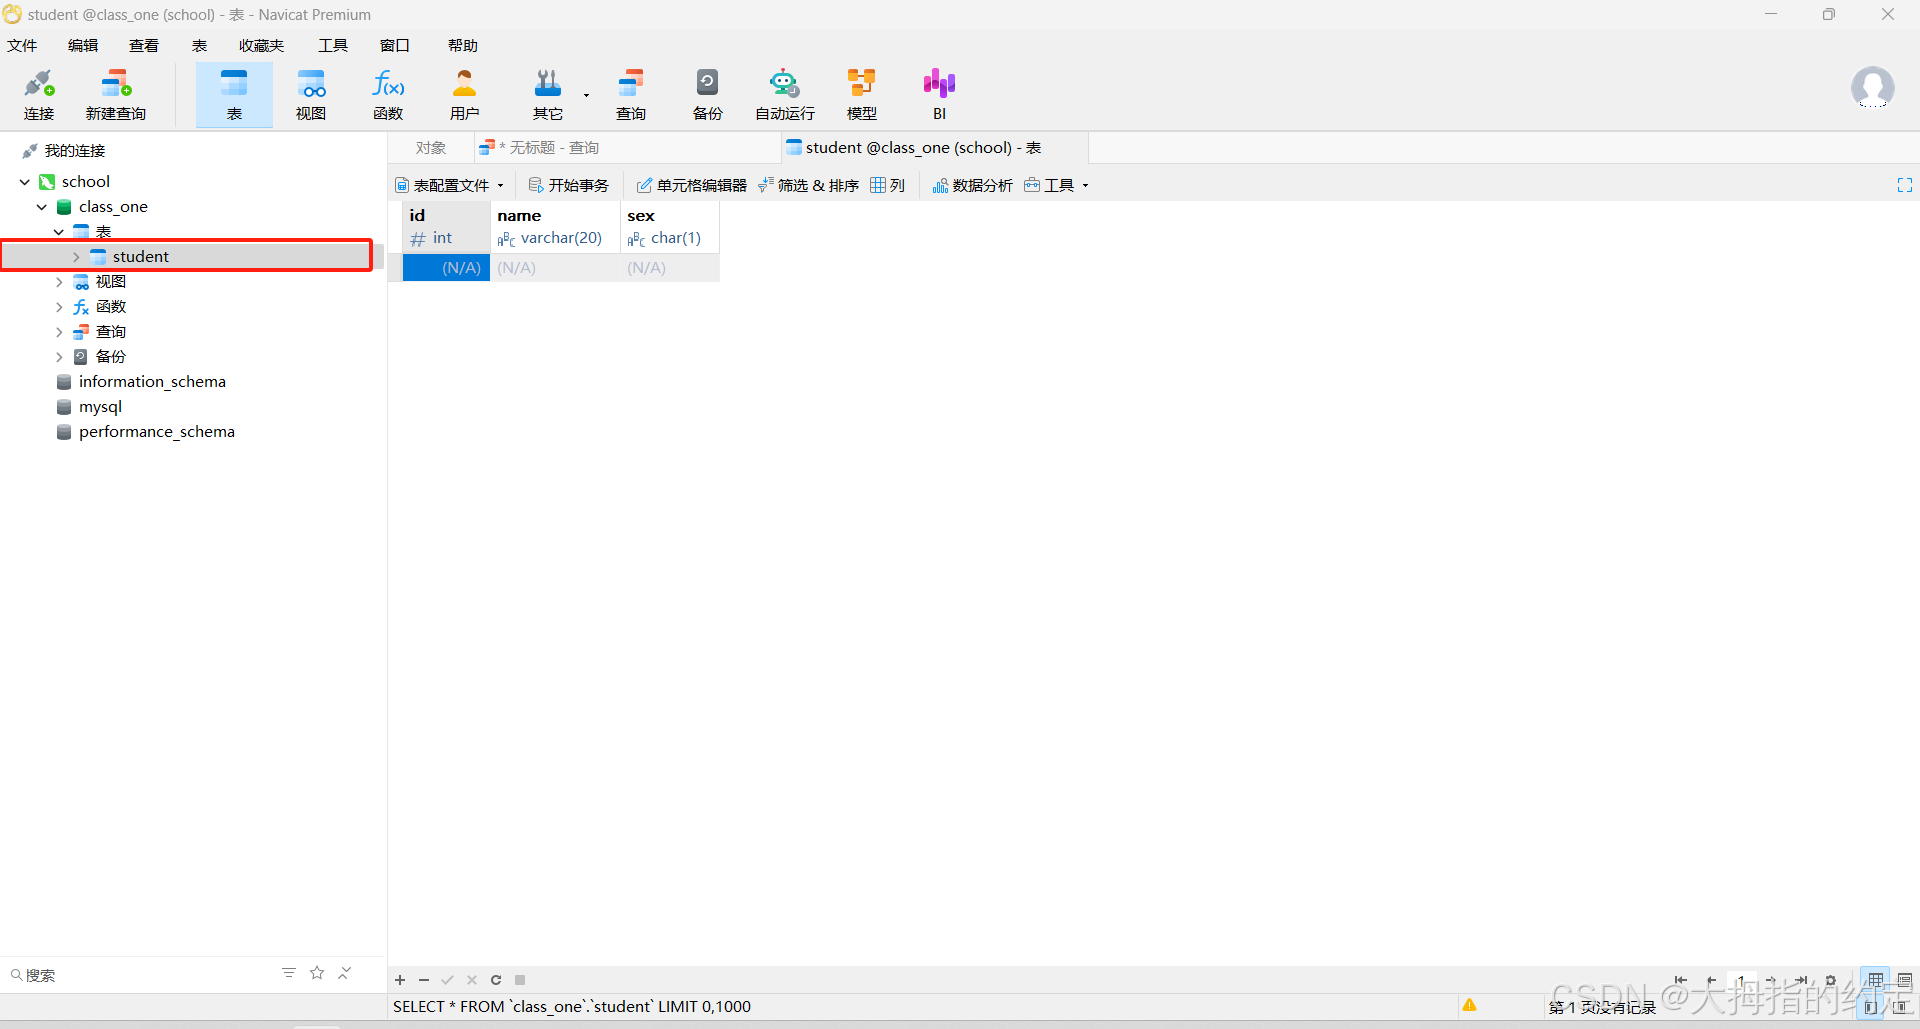Click the 新建查询 (New Query) toolbar icon
This screenshot has height=1029, width=1920.
click(x=116, y=94)
